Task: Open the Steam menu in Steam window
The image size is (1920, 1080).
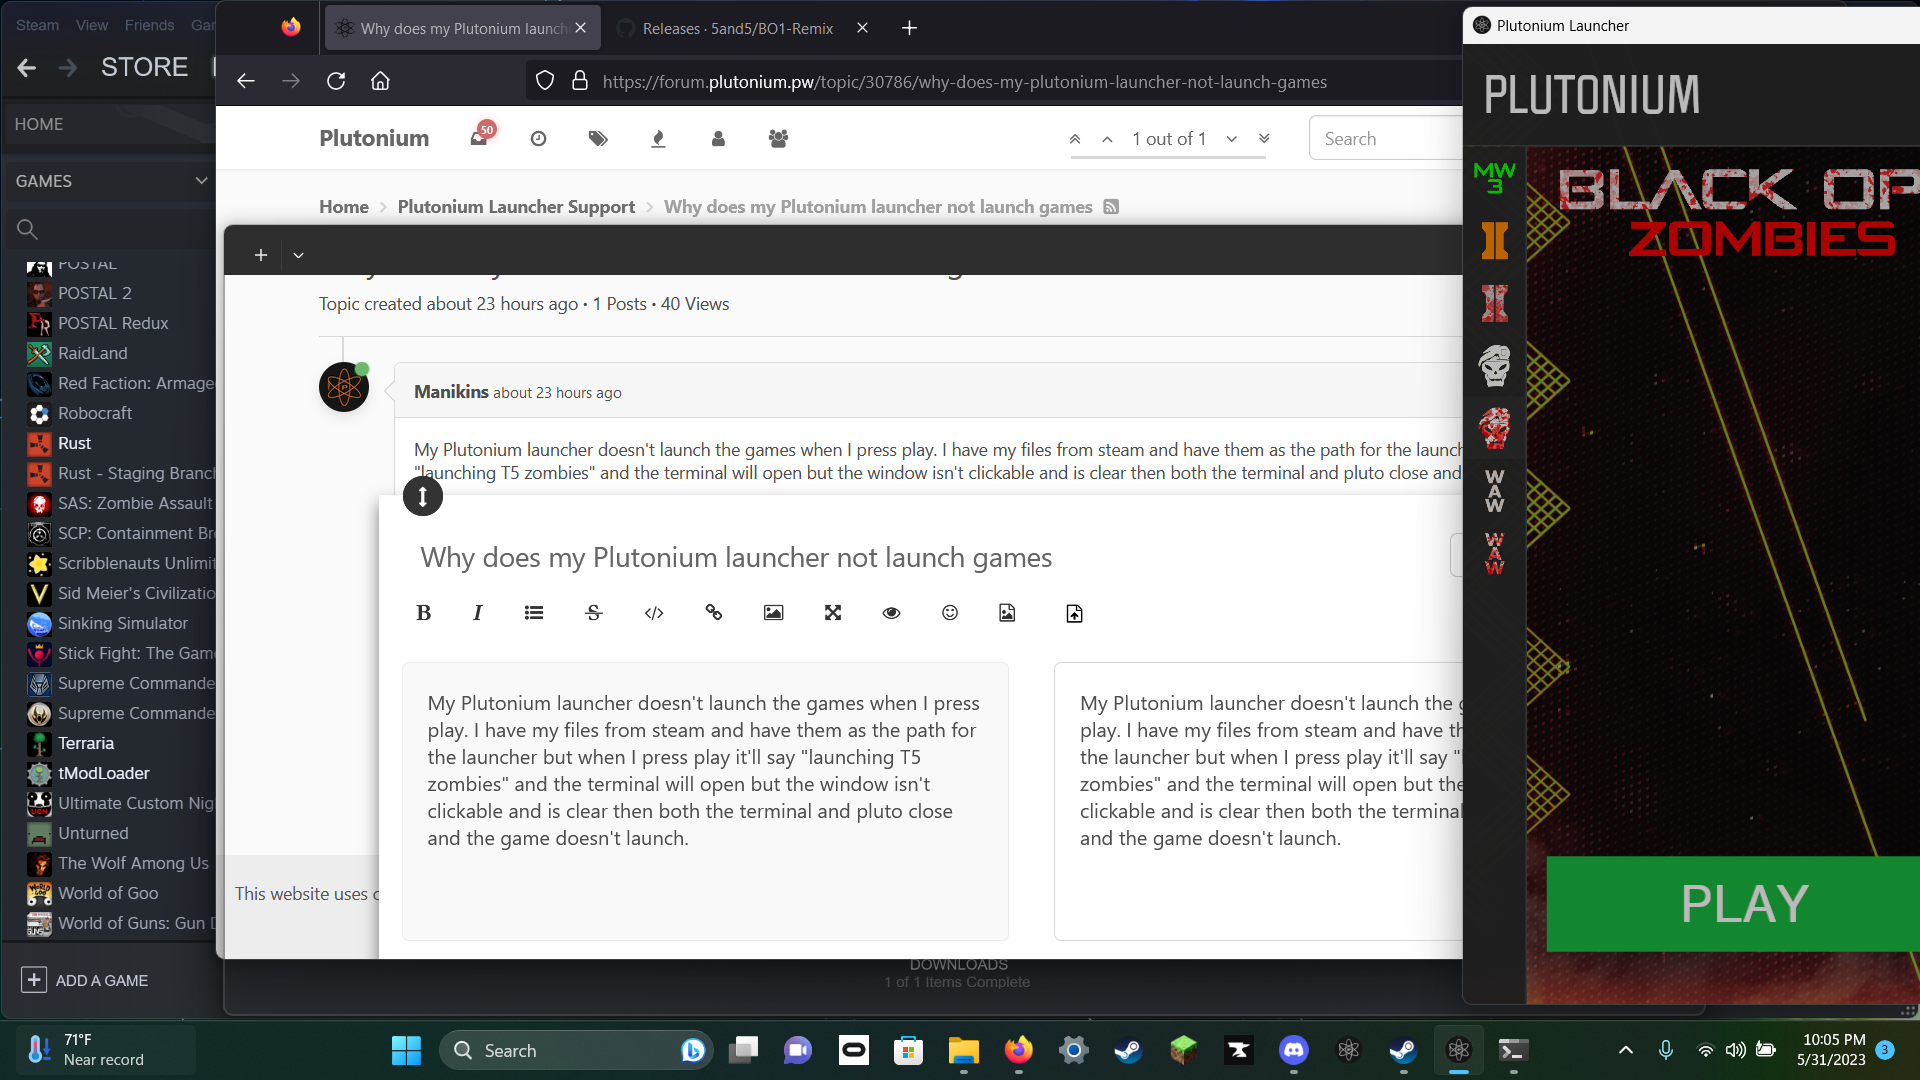Action: click(37, 25)
